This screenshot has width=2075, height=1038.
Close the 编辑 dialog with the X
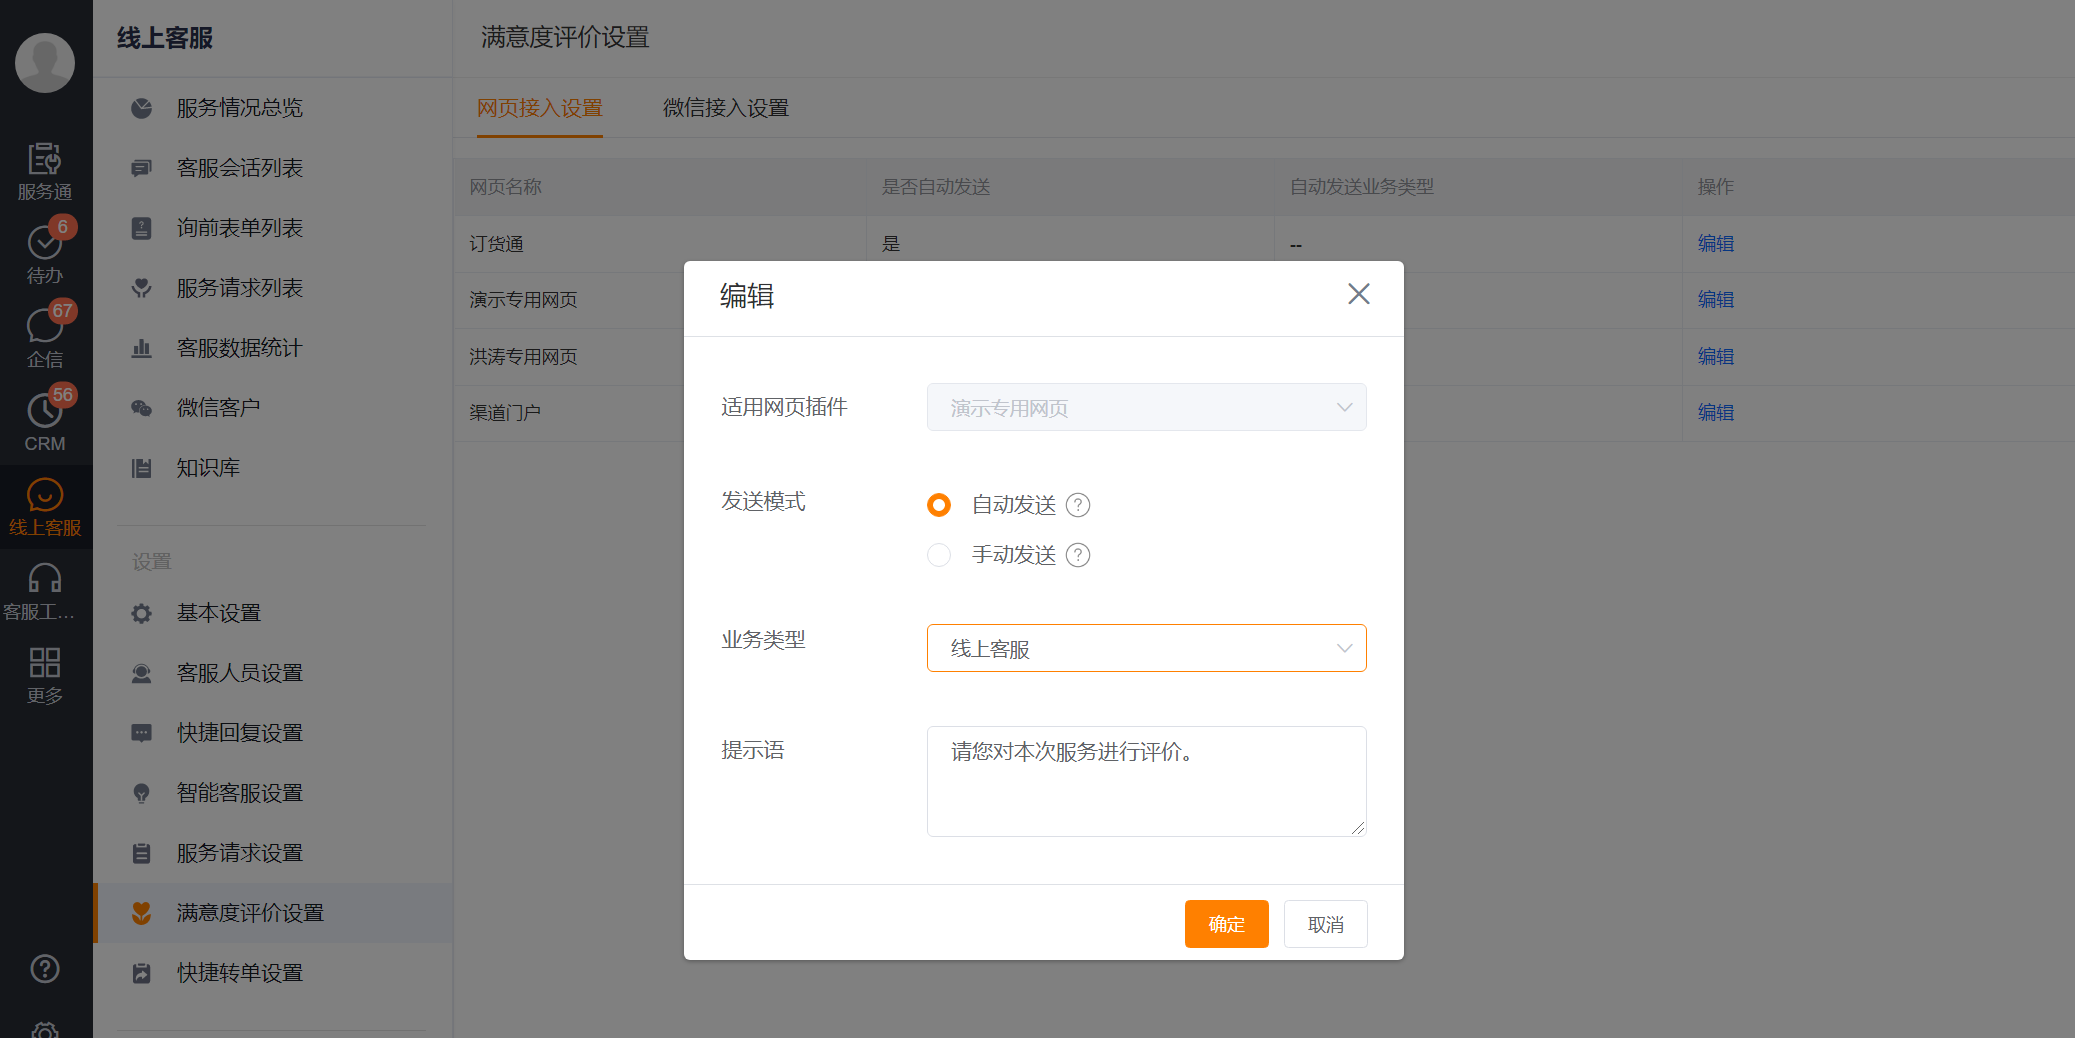[x=1358, y=294]
